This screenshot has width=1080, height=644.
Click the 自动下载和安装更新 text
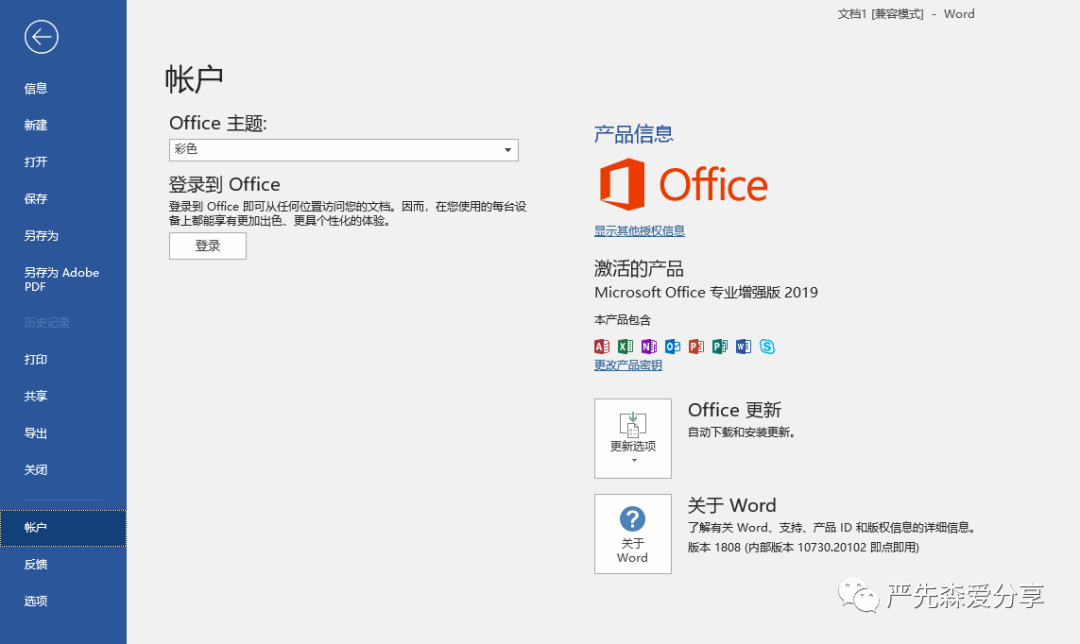pos(742,433)
